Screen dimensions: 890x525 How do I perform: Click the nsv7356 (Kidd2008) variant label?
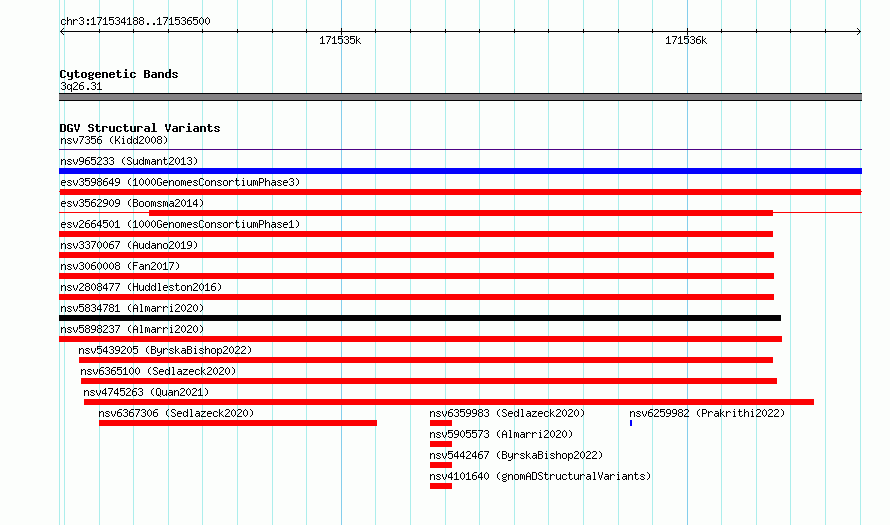pos(114,140)
